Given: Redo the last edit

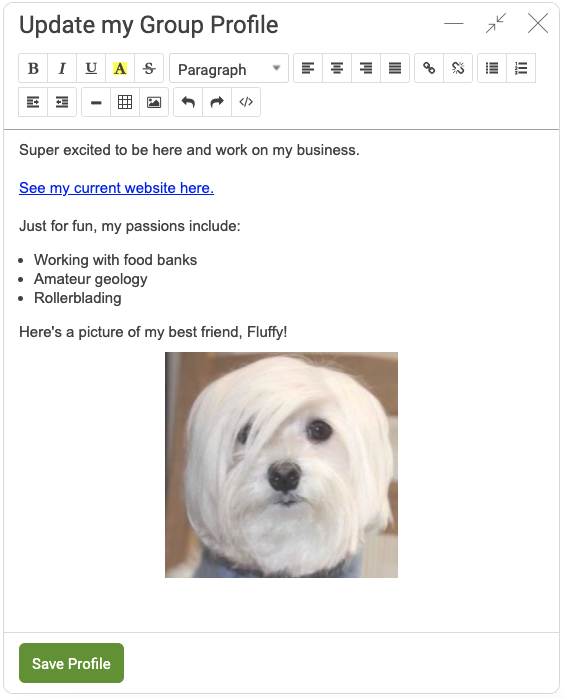Looking at the screenshot, I should click(x=217, y=102).
